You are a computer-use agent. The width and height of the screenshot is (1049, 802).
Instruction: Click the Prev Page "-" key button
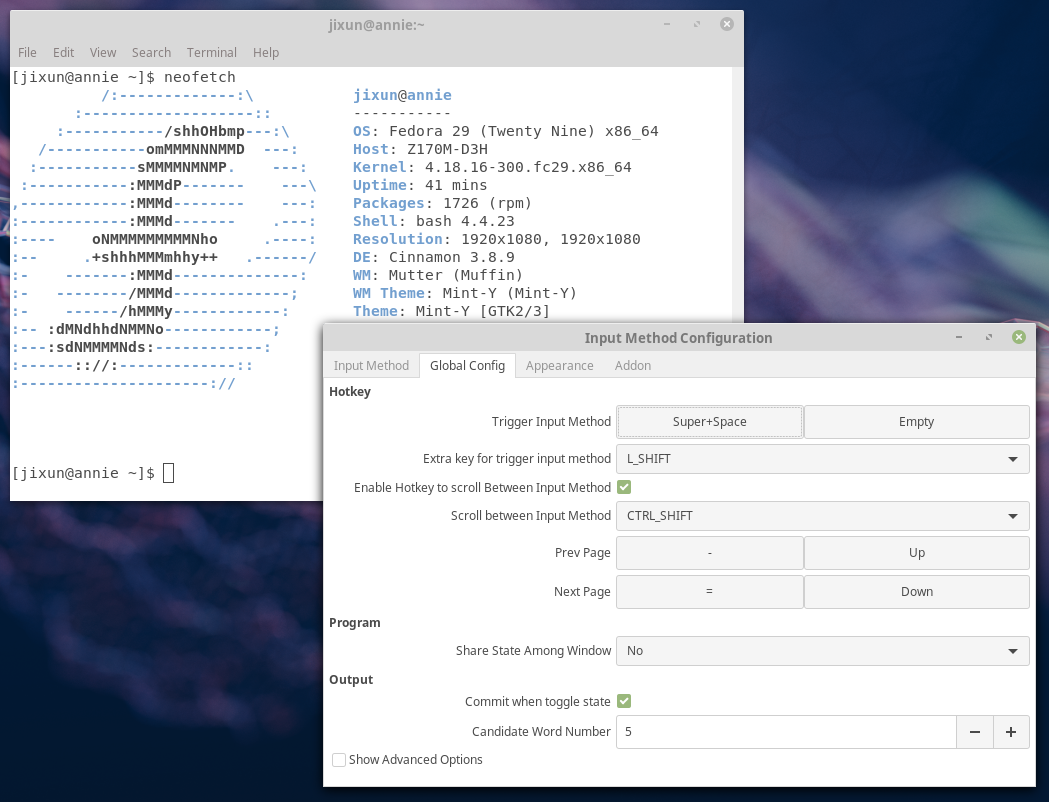[709, 552]
